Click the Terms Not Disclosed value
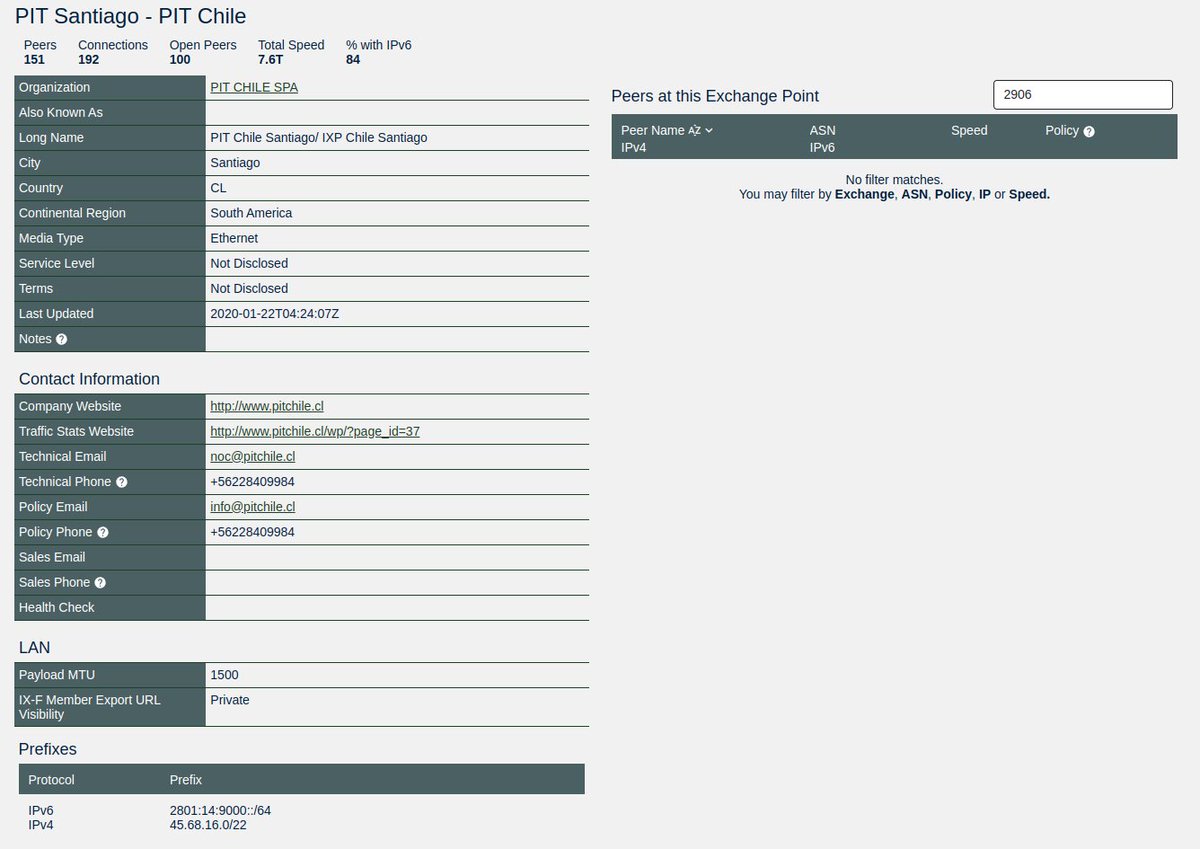 click(x=249, y=288)
